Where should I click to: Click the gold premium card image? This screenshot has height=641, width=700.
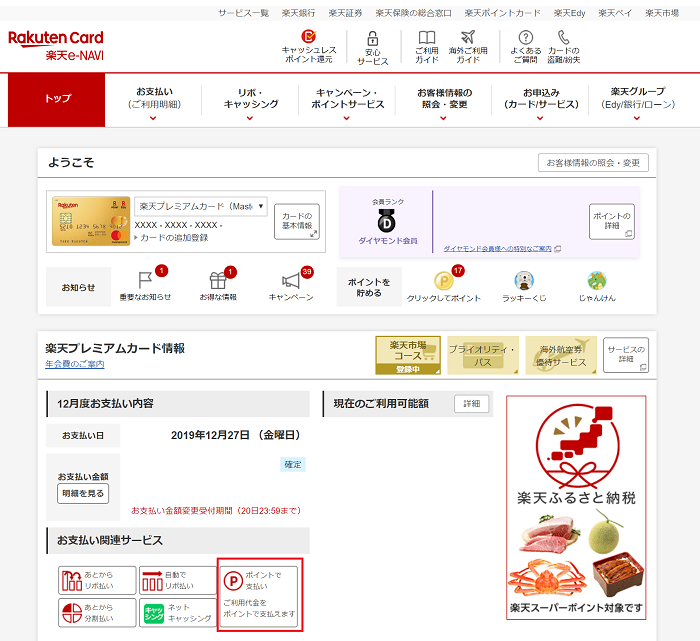[x=91, y=221]
